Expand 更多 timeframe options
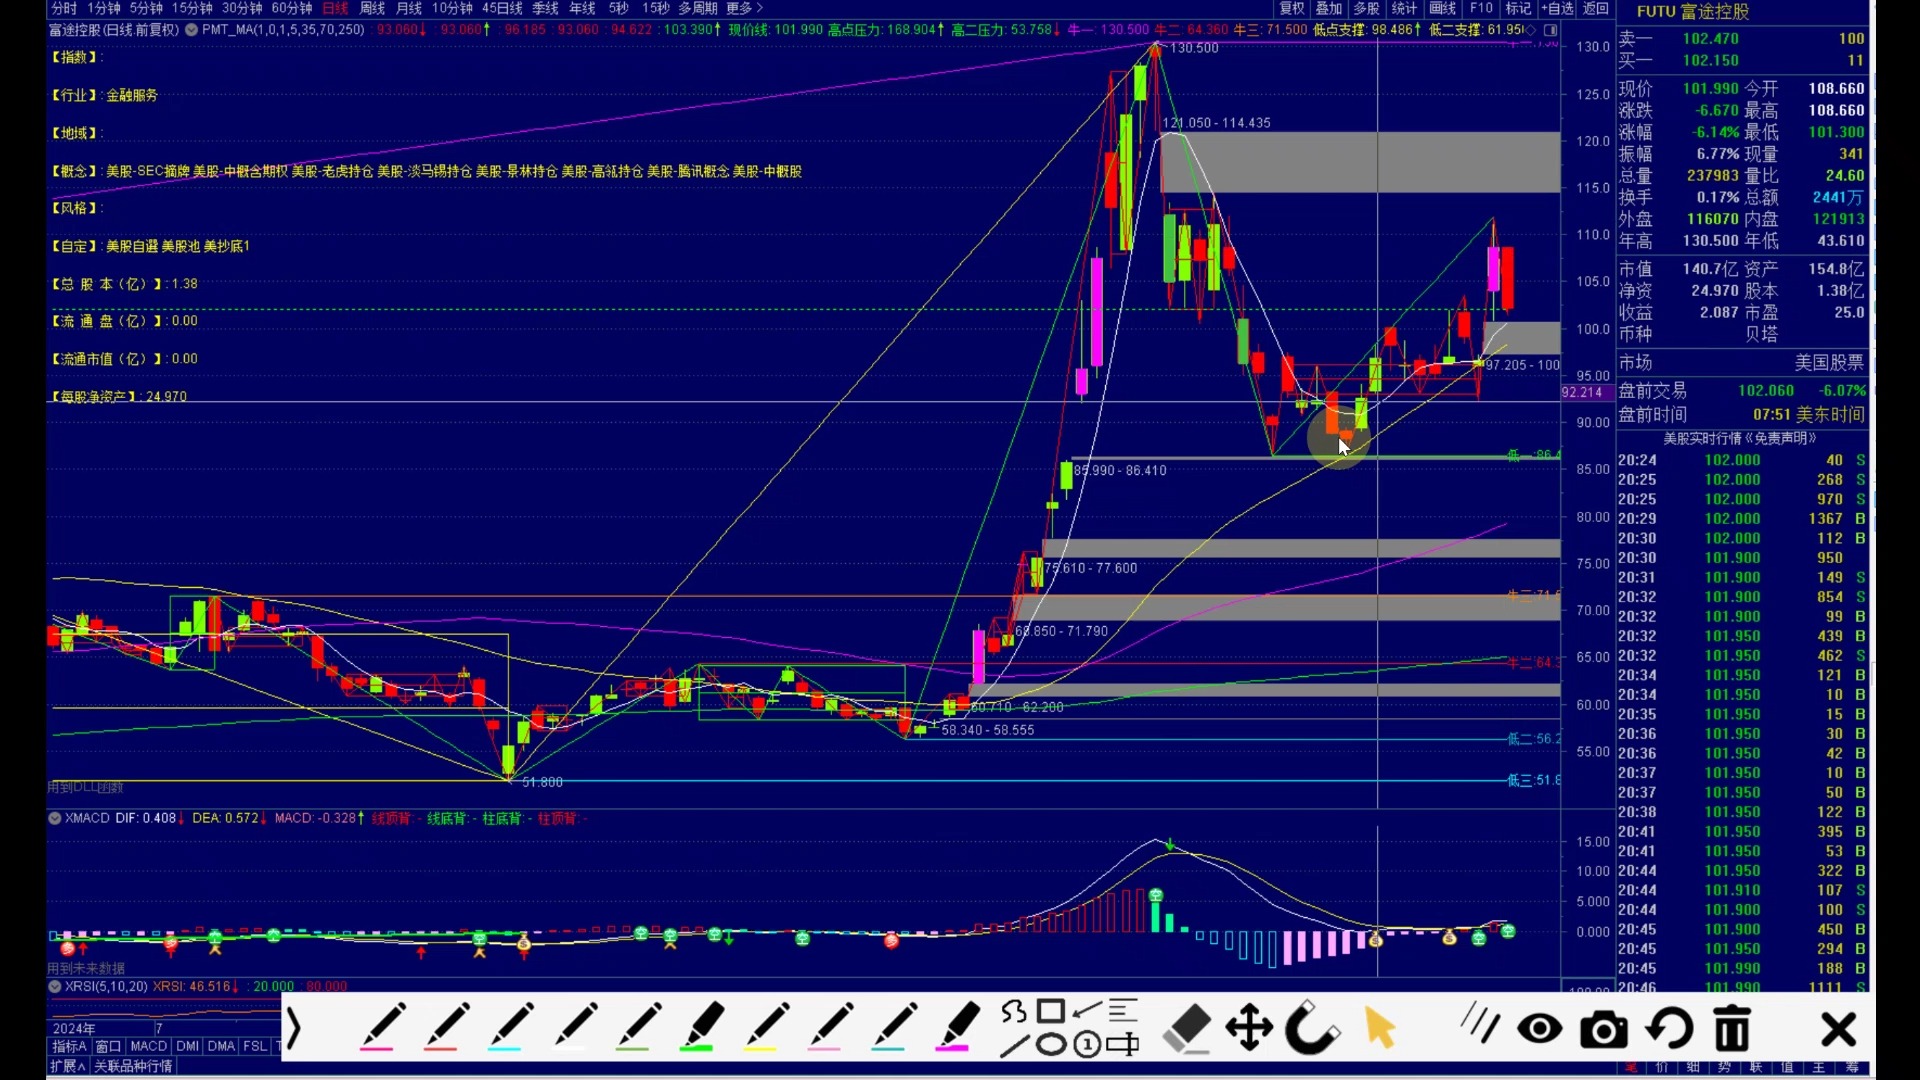The image size is (1920, 1080). coord(744,8)
